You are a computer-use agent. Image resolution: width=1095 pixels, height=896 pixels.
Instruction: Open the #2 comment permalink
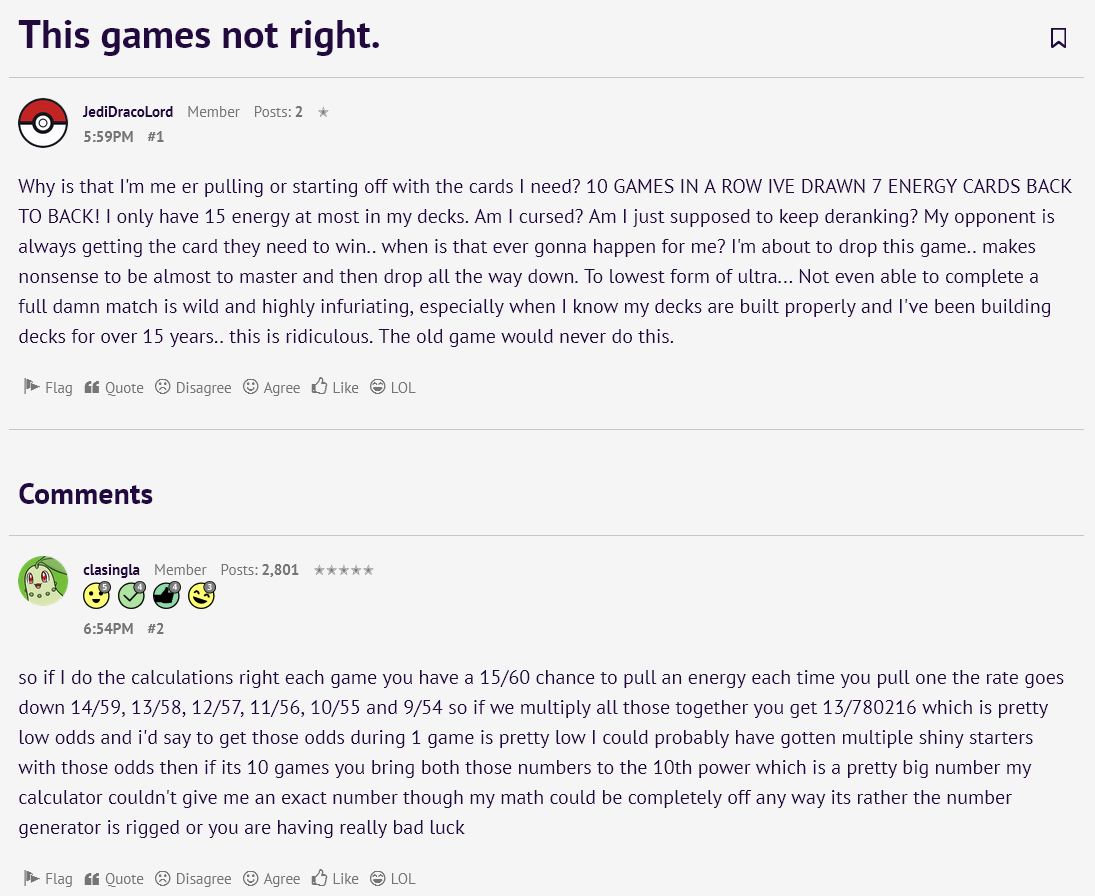click(x=156, y=629)
